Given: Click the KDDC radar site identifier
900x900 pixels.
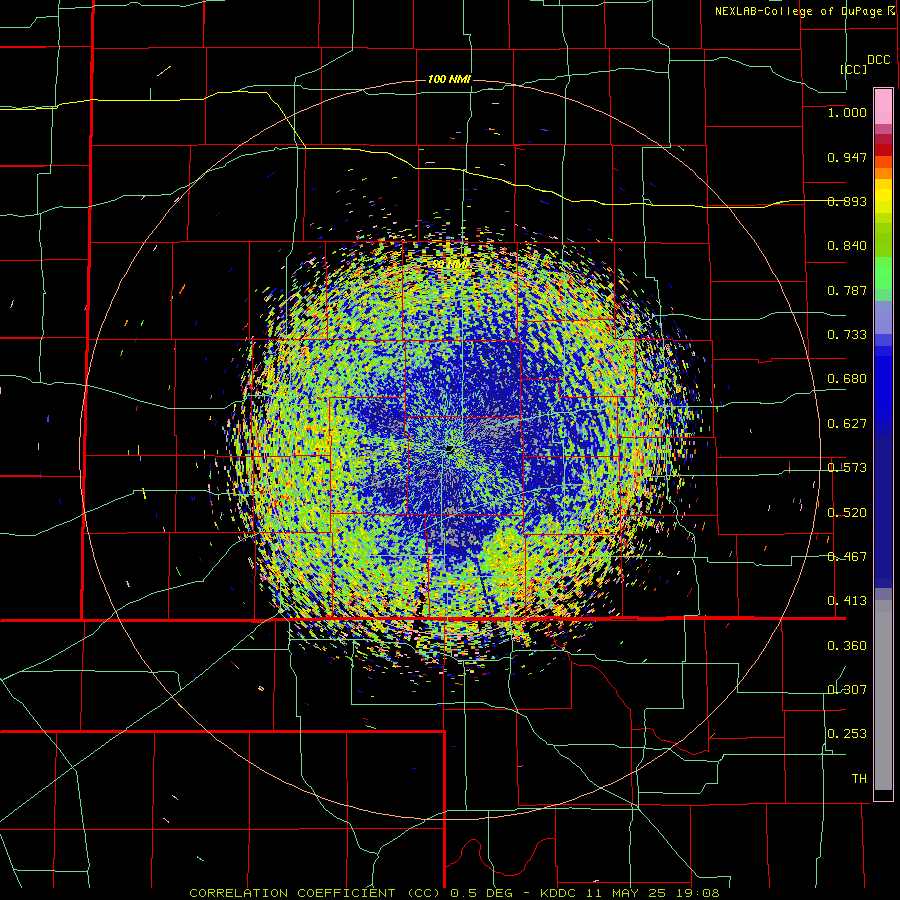Looking at the screenshot, I should [x=559, y=893].
